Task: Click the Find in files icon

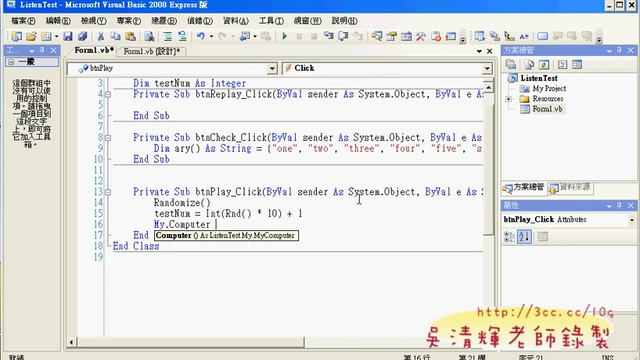Action: 149,36
